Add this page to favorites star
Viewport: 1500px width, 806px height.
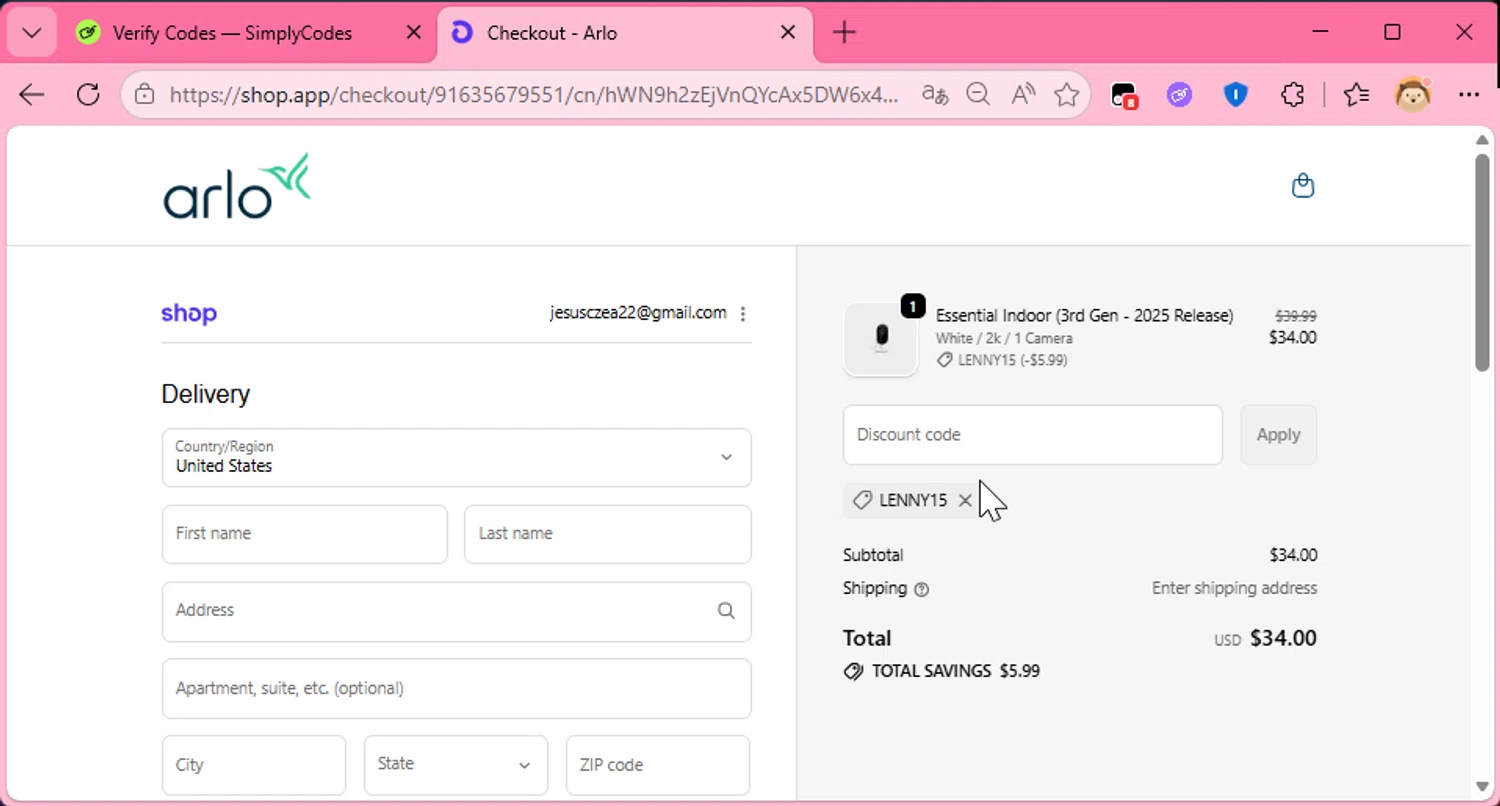(1067, 95)
